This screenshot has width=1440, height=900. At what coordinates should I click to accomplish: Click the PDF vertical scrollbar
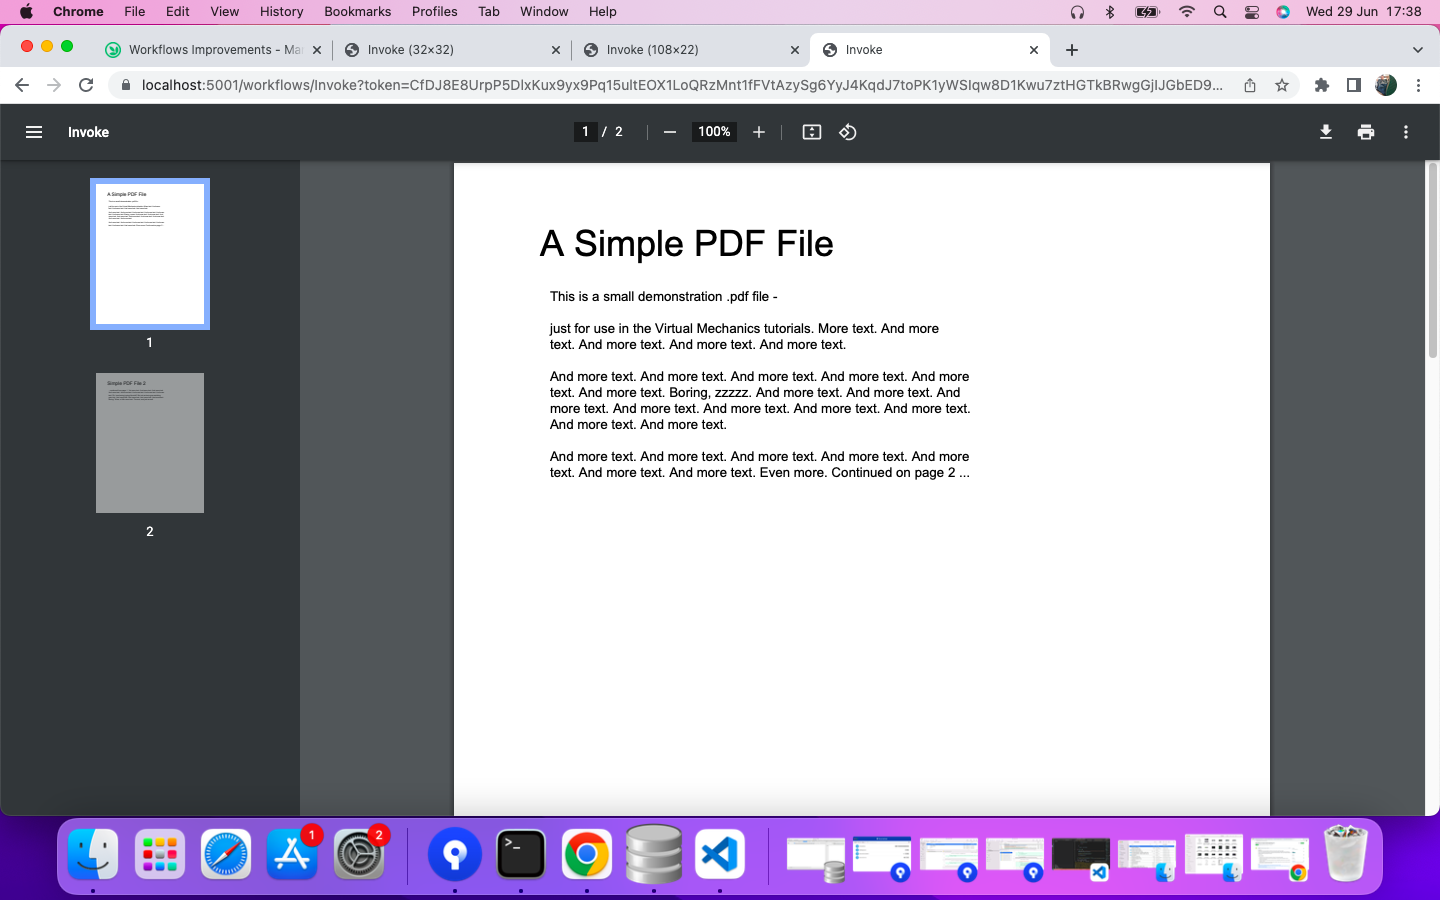pyautogui.click(x=1432, y=260)
